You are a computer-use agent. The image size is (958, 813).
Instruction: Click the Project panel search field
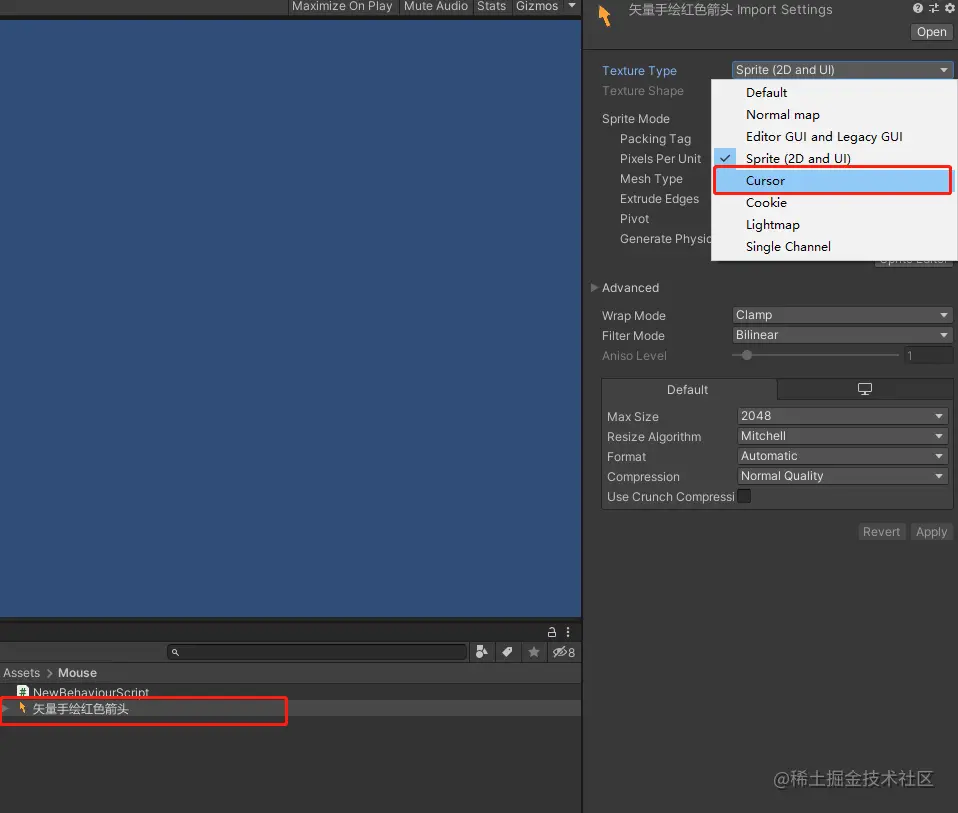tap(317, 652)
